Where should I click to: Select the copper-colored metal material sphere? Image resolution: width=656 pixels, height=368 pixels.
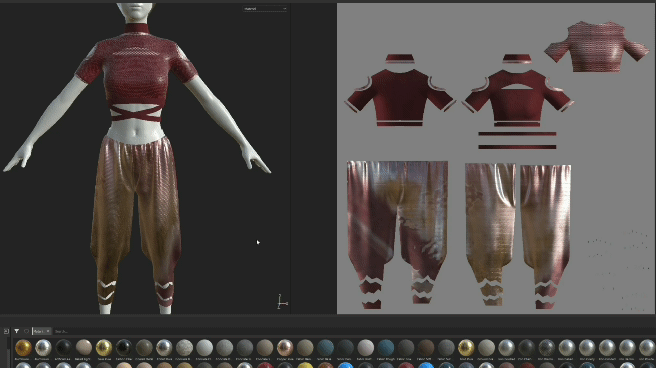click(285, 348)
